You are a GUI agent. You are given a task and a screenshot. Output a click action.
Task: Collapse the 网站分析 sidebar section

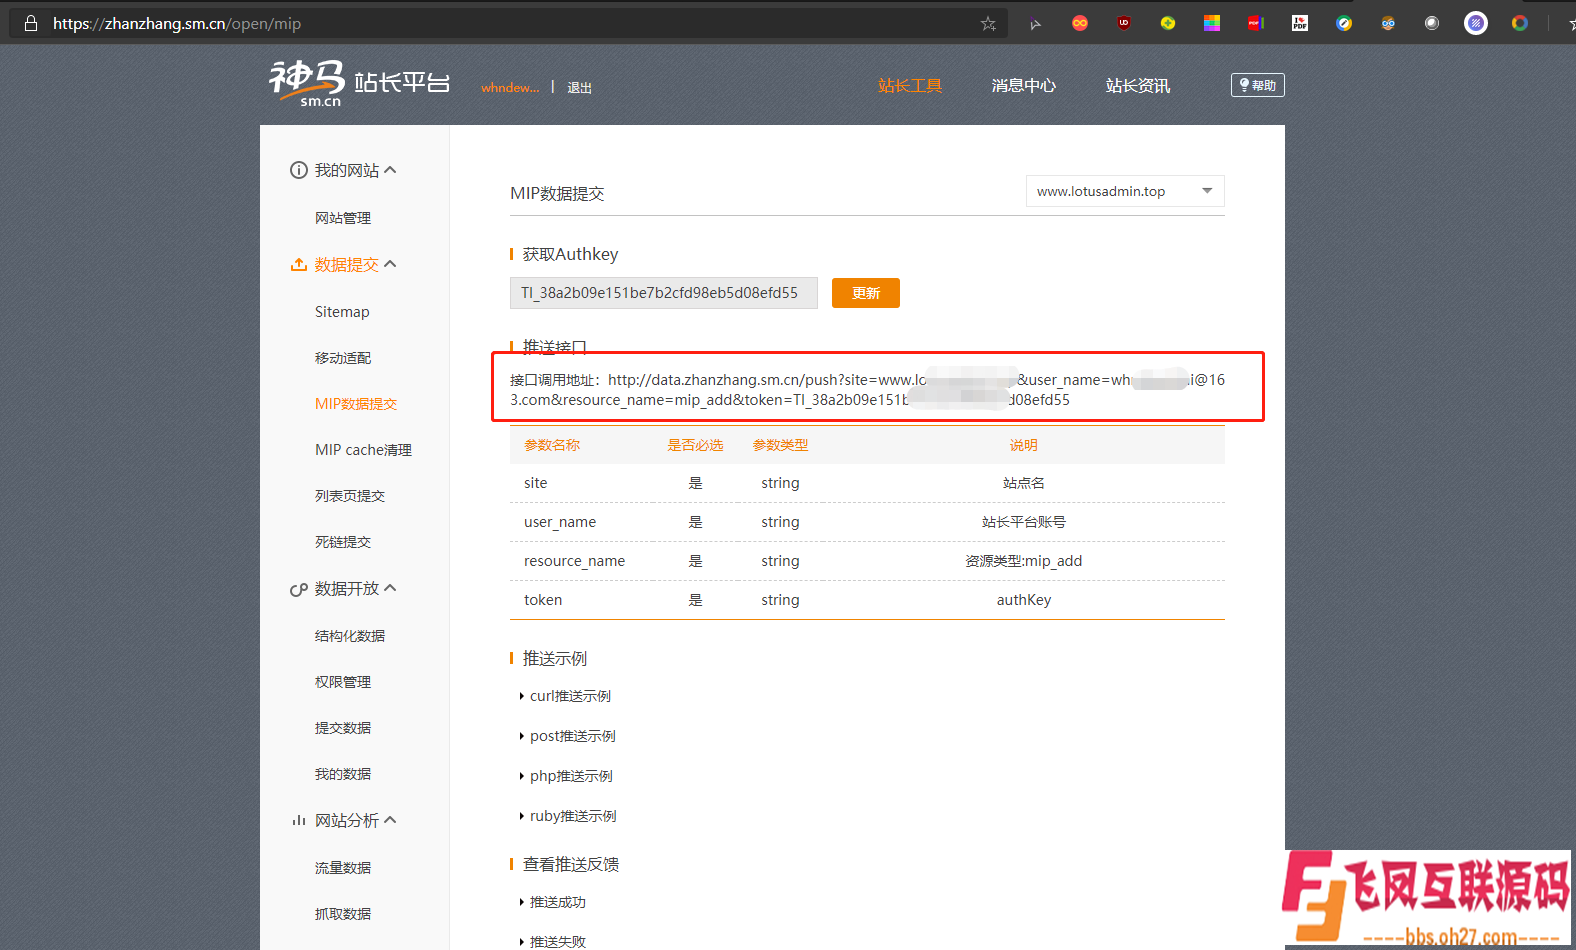(390, 820)
